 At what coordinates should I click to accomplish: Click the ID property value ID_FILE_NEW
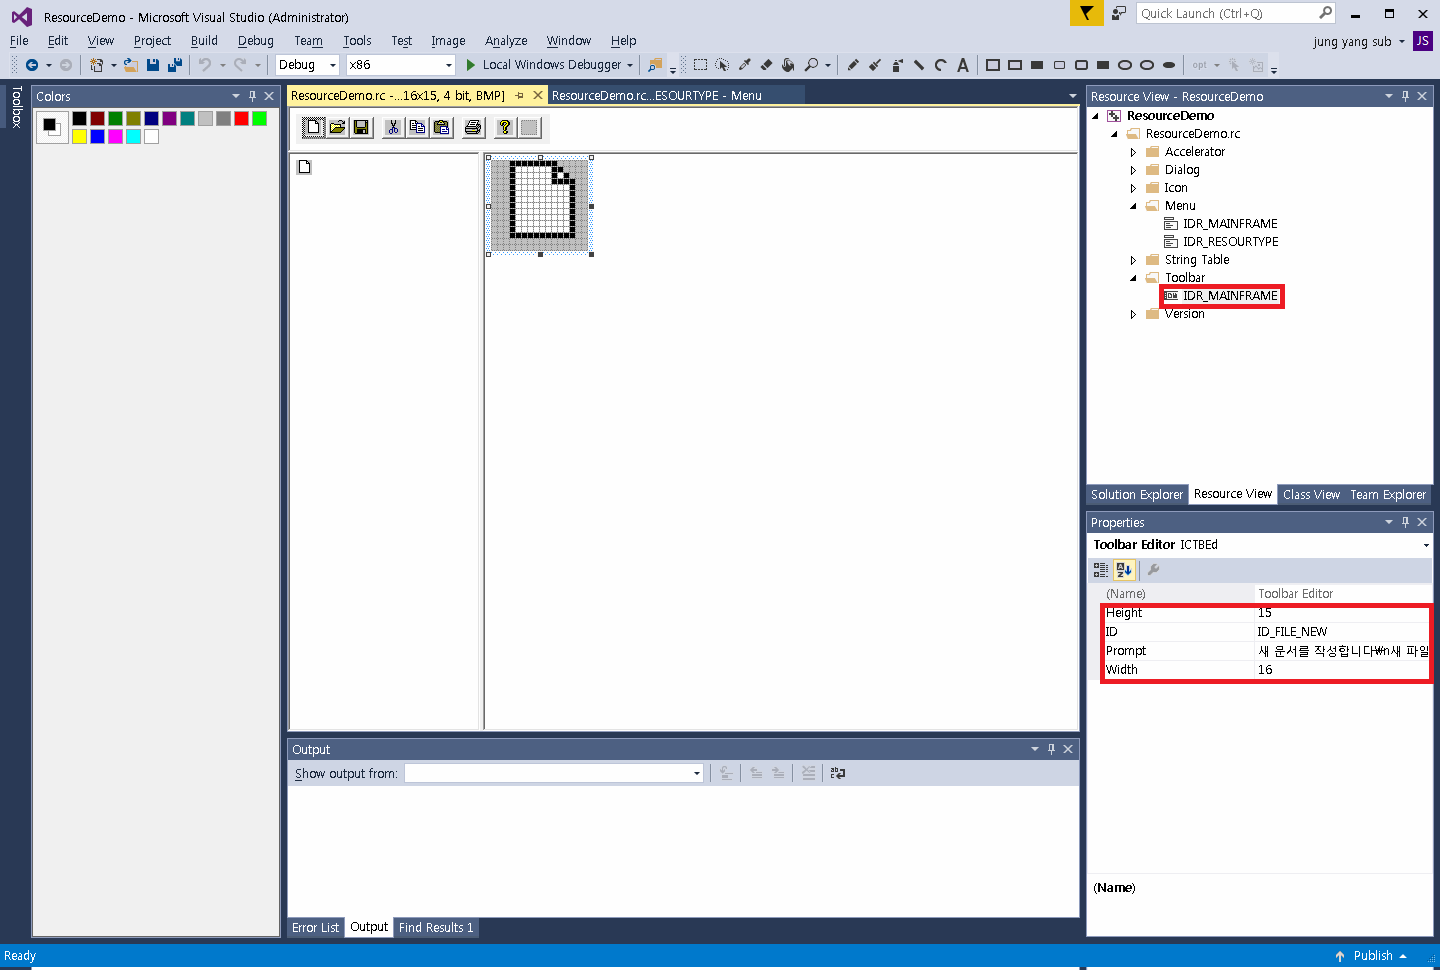[1343, 632]
